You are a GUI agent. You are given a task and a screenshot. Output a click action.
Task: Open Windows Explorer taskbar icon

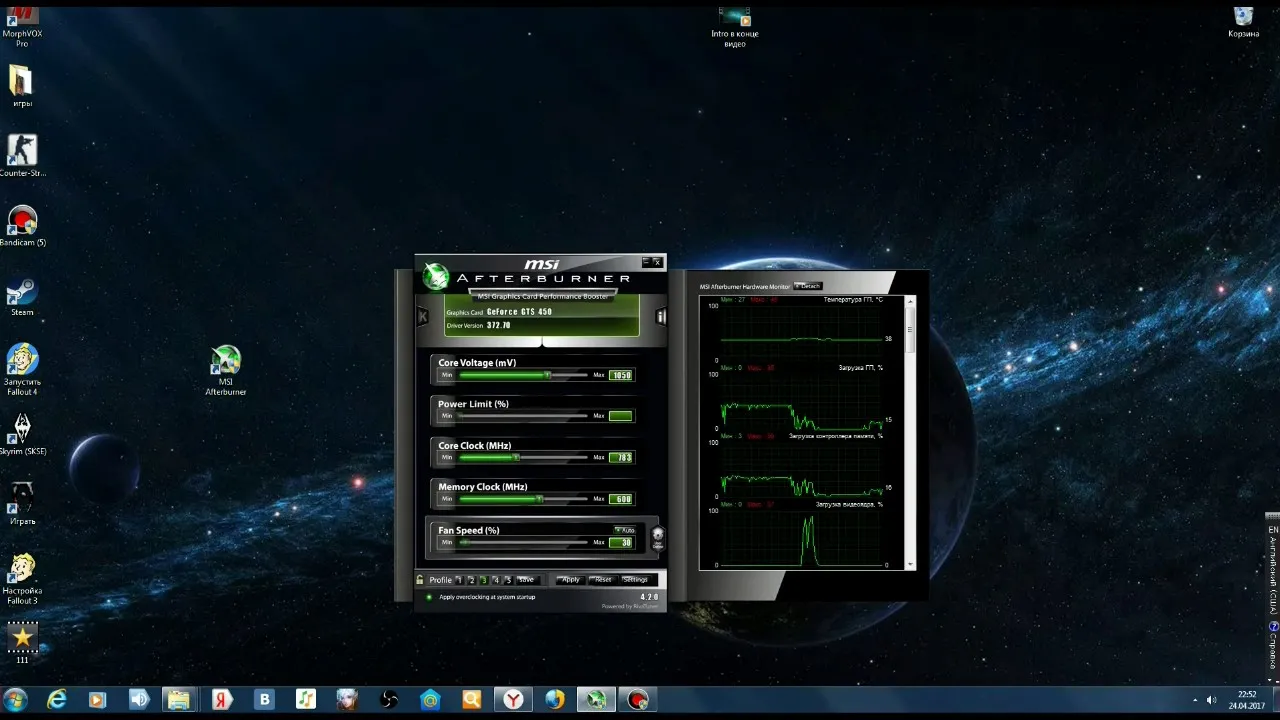[x=177, y=700]
